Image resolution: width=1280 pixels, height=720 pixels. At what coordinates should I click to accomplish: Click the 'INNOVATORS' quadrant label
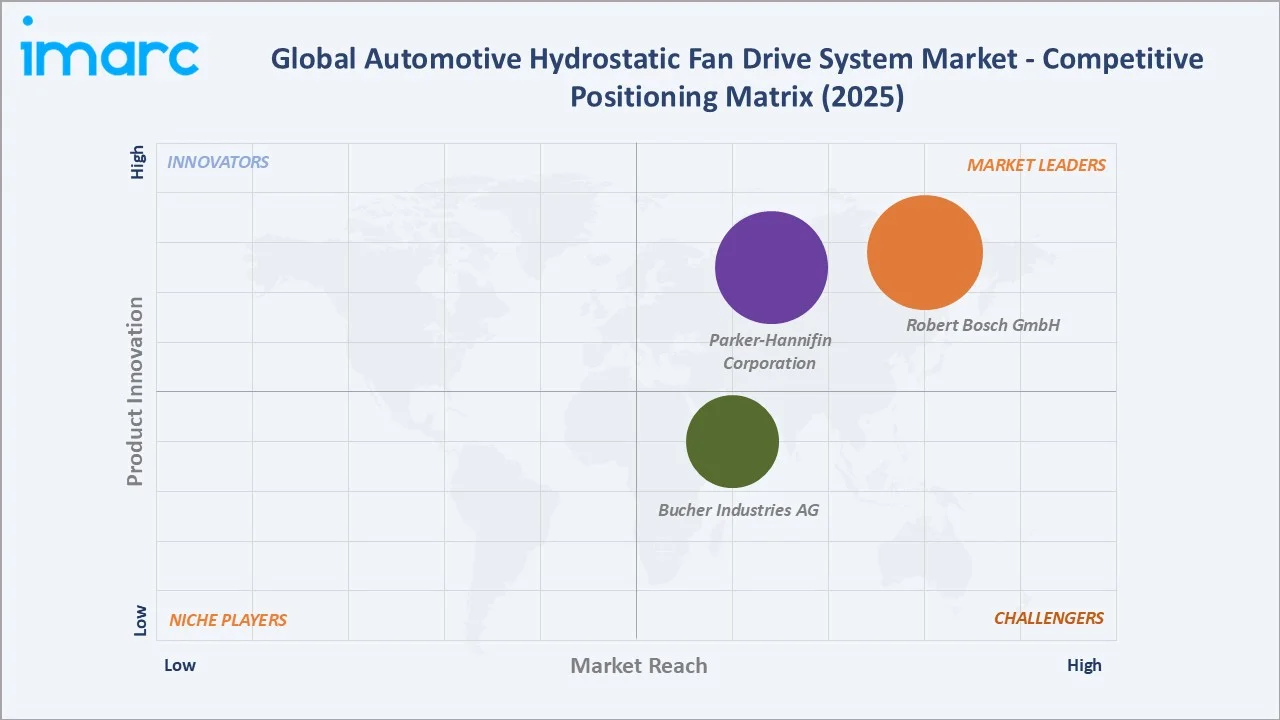click(x=218, y=162)
